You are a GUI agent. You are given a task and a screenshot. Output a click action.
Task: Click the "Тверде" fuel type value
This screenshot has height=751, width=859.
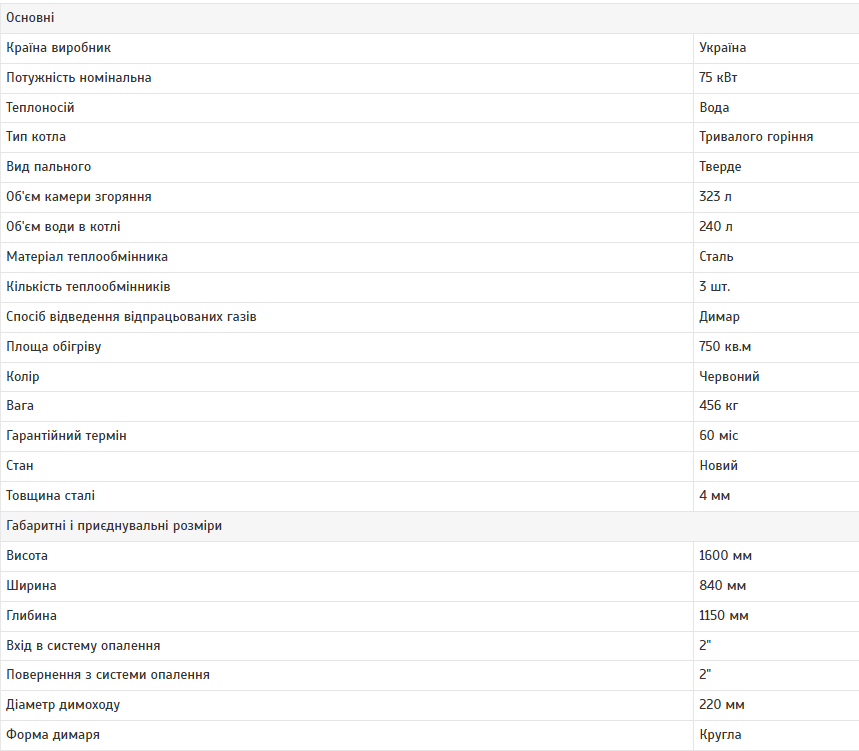click(720, 167)
